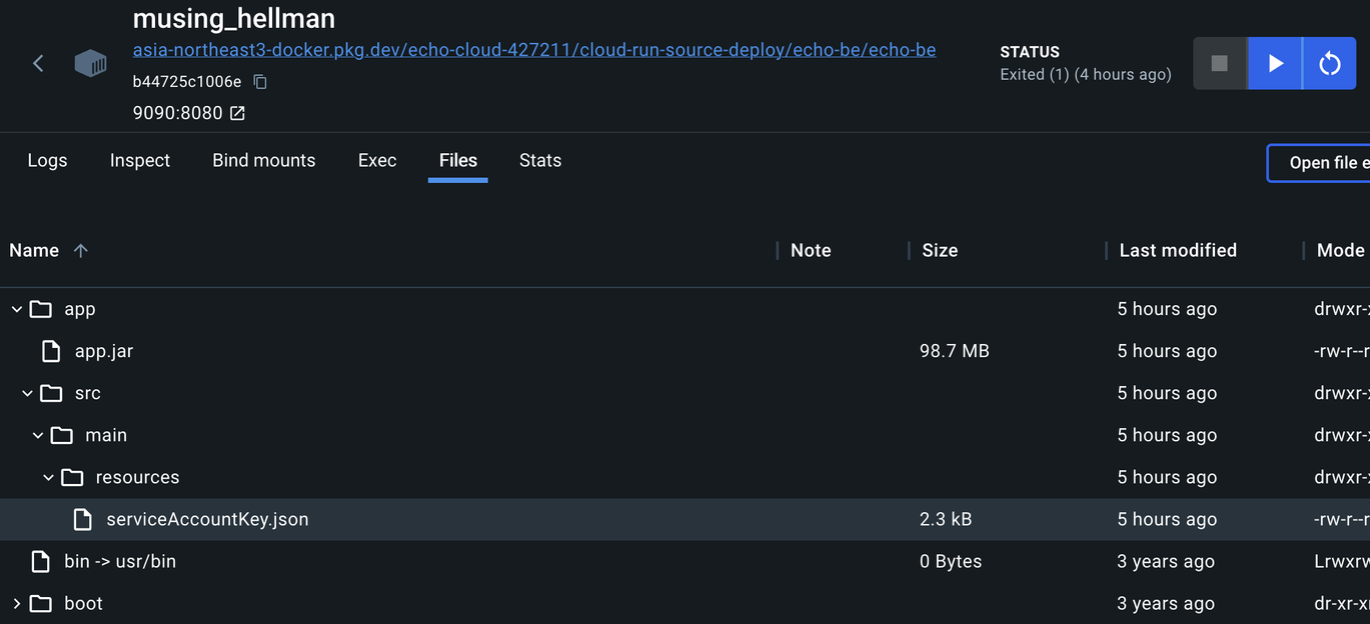The width and height of the screenshot is (1370, 624).
Task: Select the app.jar file
Action: tap(104, 351)
